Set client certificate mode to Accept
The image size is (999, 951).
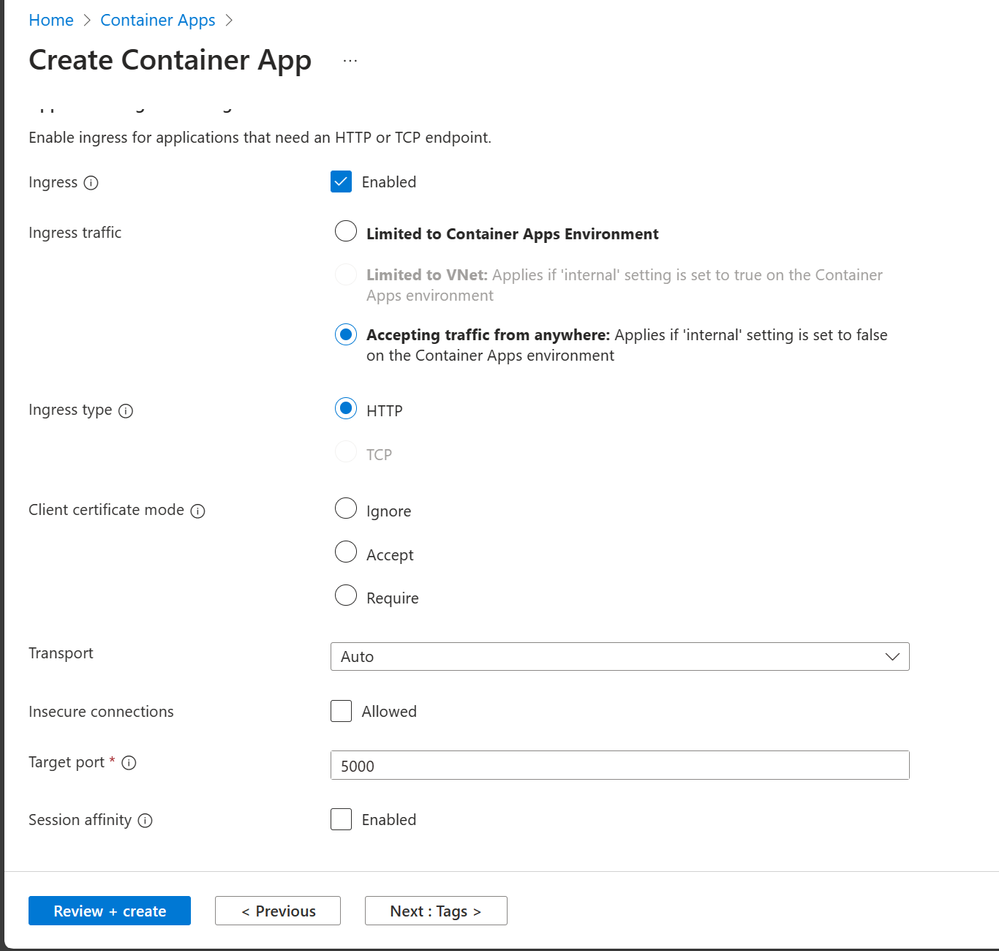coord(346,553)
